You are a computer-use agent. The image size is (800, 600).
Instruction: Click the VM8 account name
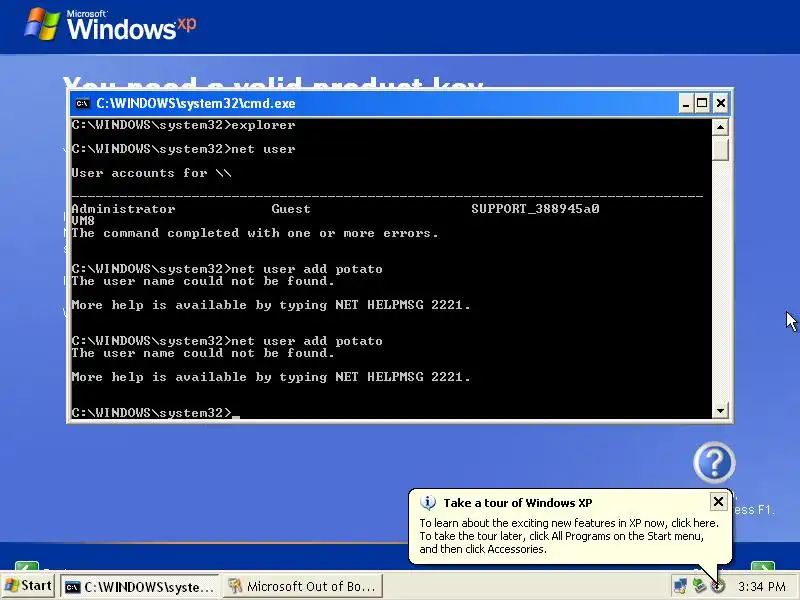[83, 221]
